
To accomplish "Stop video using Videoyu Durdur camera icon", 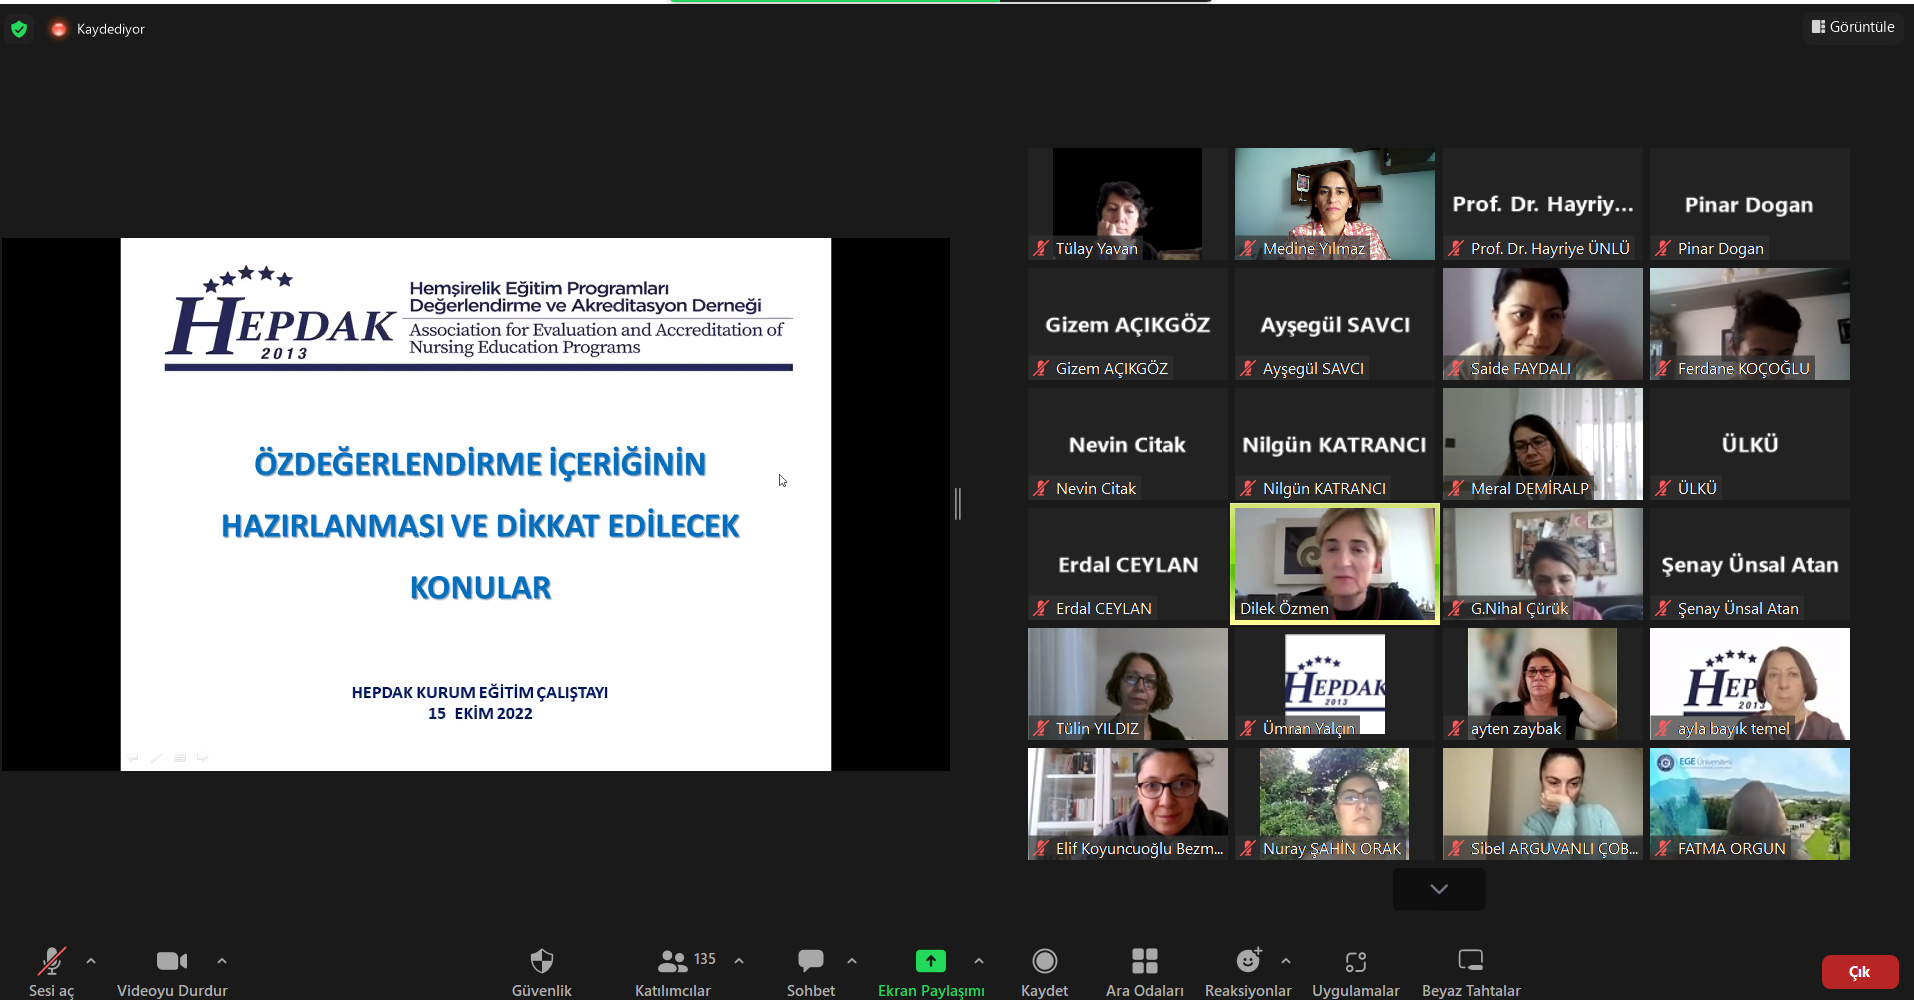I will tap(172, 961).
